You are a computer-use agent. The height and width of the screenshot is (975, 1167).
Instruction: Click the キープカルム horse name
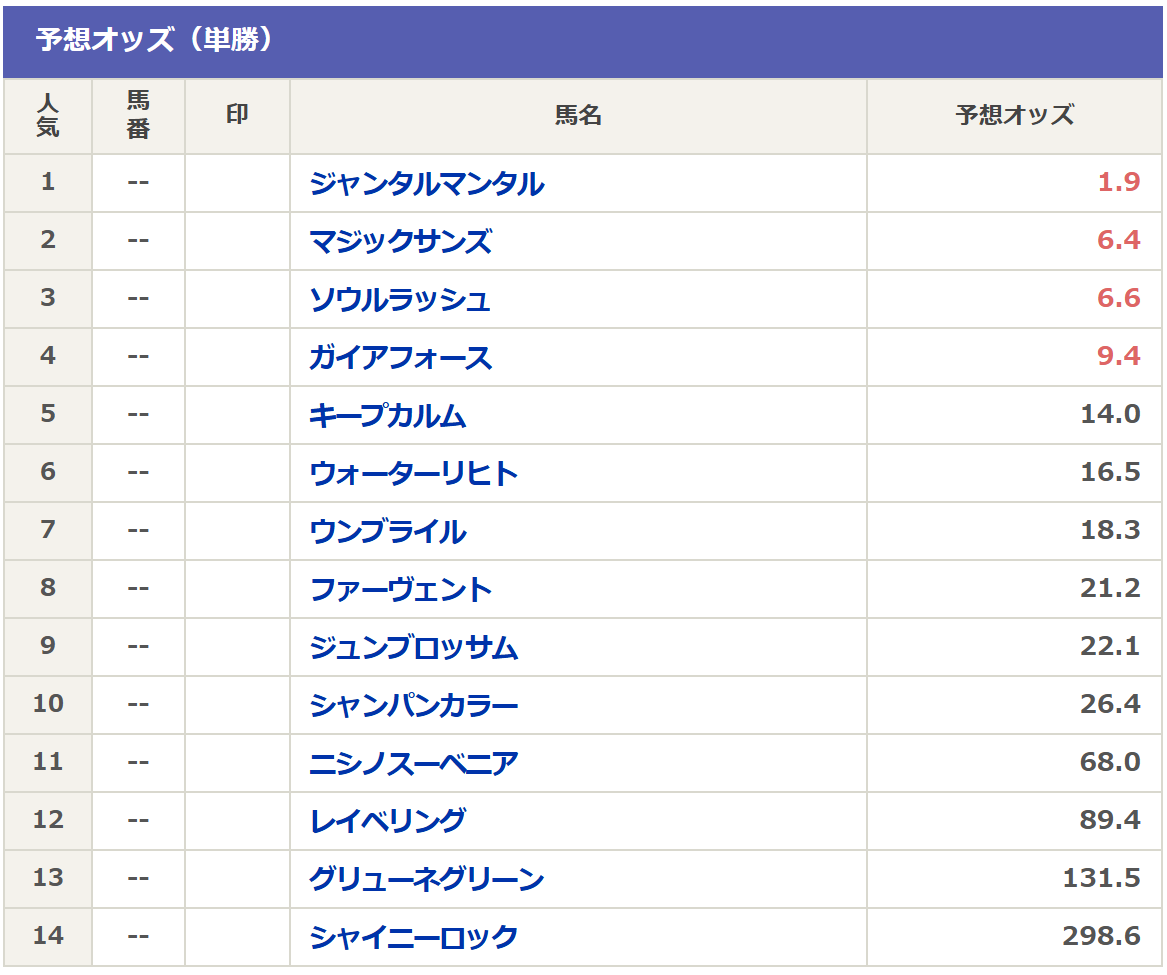click(x=388, y=416)
